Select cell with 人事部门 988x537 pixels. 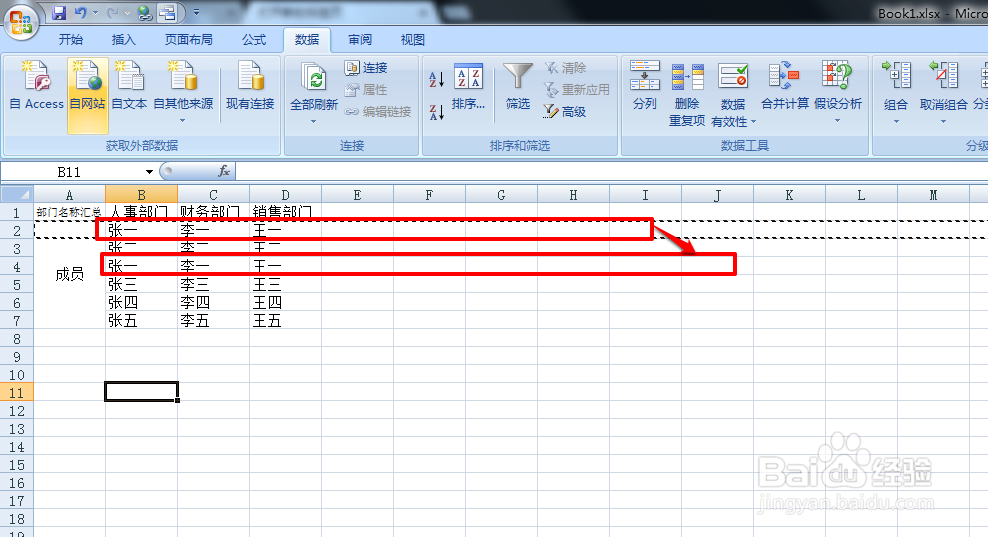pos(141,212)
